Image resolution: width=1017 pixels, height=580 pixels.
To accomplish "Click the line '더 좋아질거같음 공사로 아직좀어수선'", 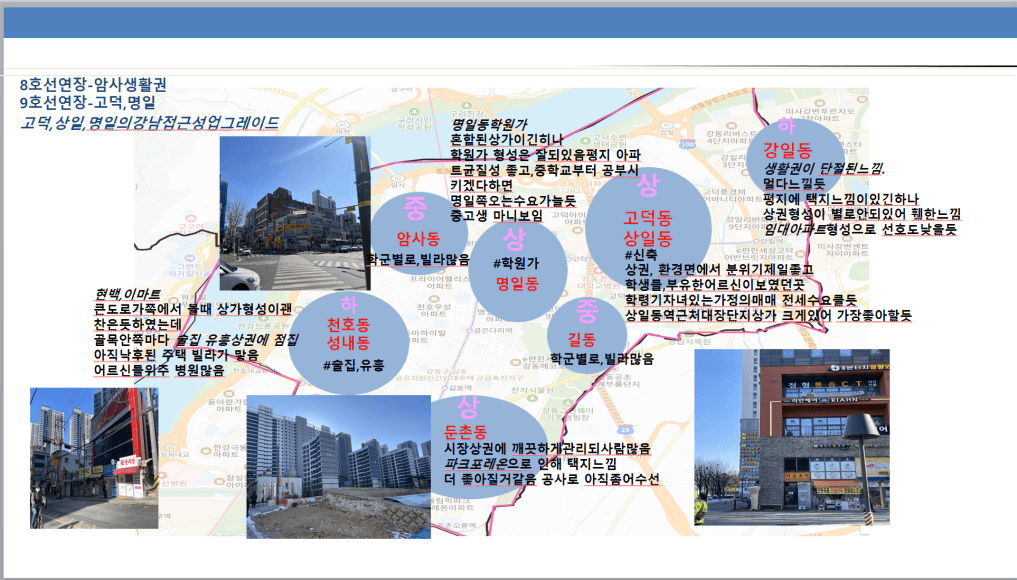I will tap(551, 479).
